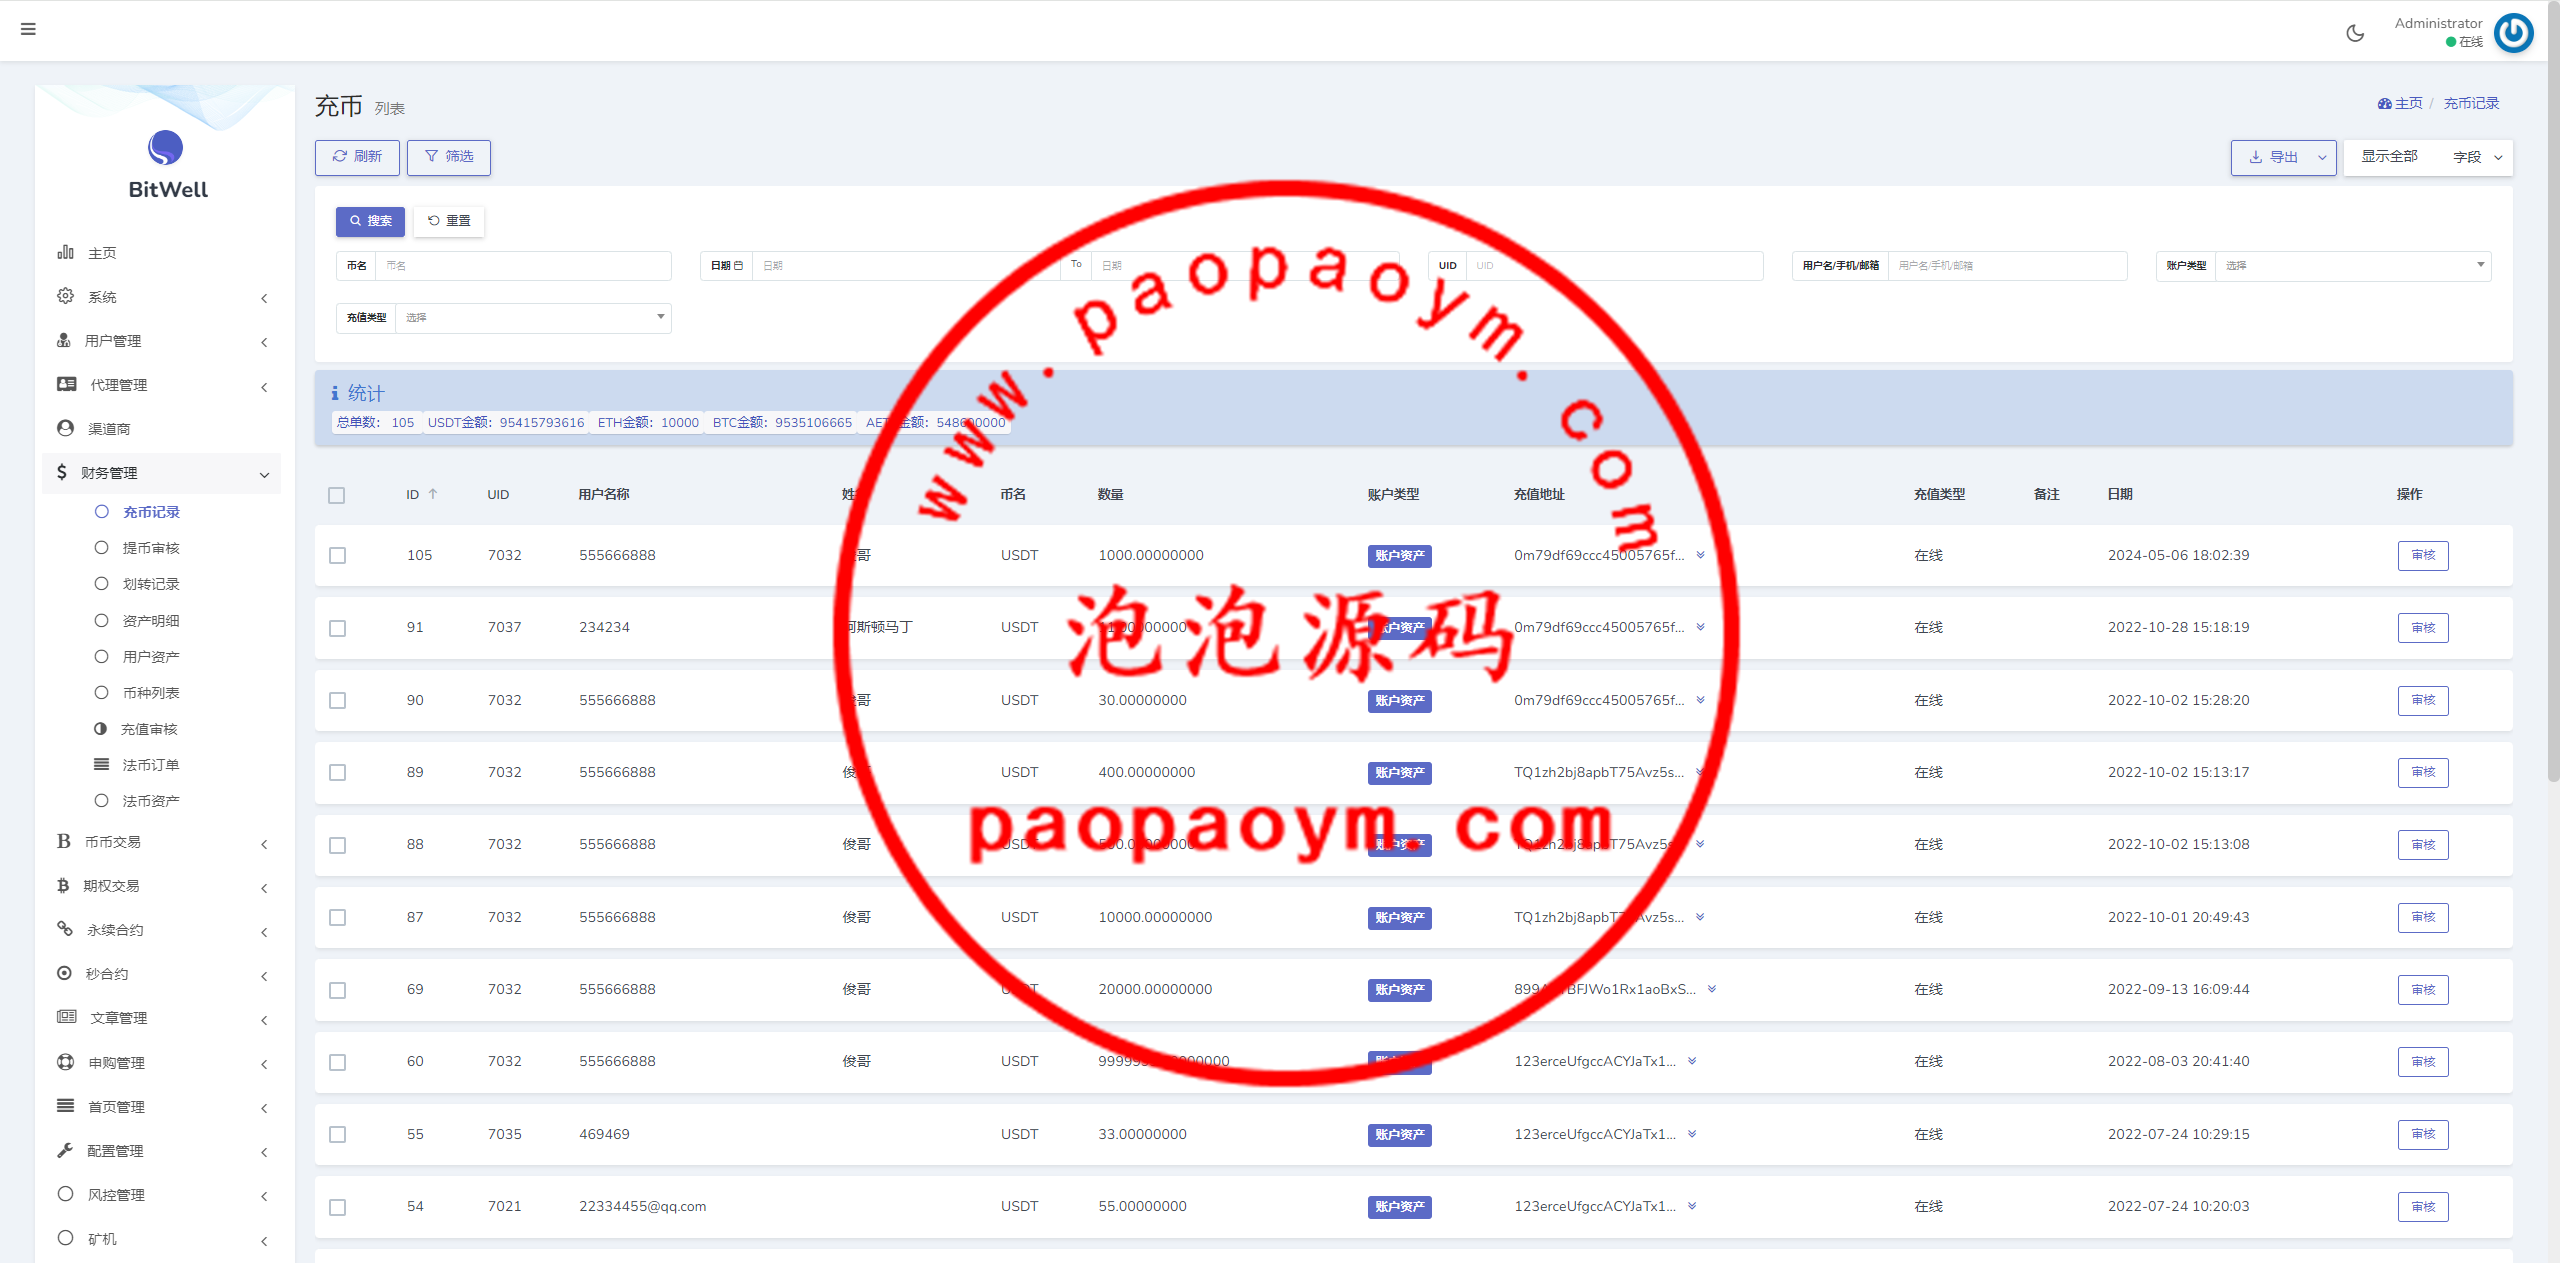Image resolution: width=2560 pixels, height=1263 pixels.
Task: Open address dropdown arrow for row 105
Action: tap(1700, 555)
